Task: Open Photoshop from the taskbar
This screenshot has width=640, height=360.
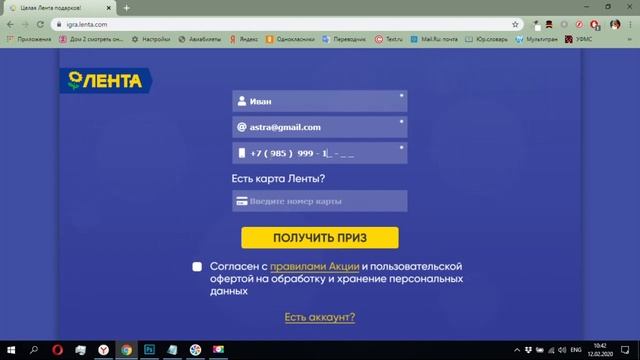Action: 149,350
